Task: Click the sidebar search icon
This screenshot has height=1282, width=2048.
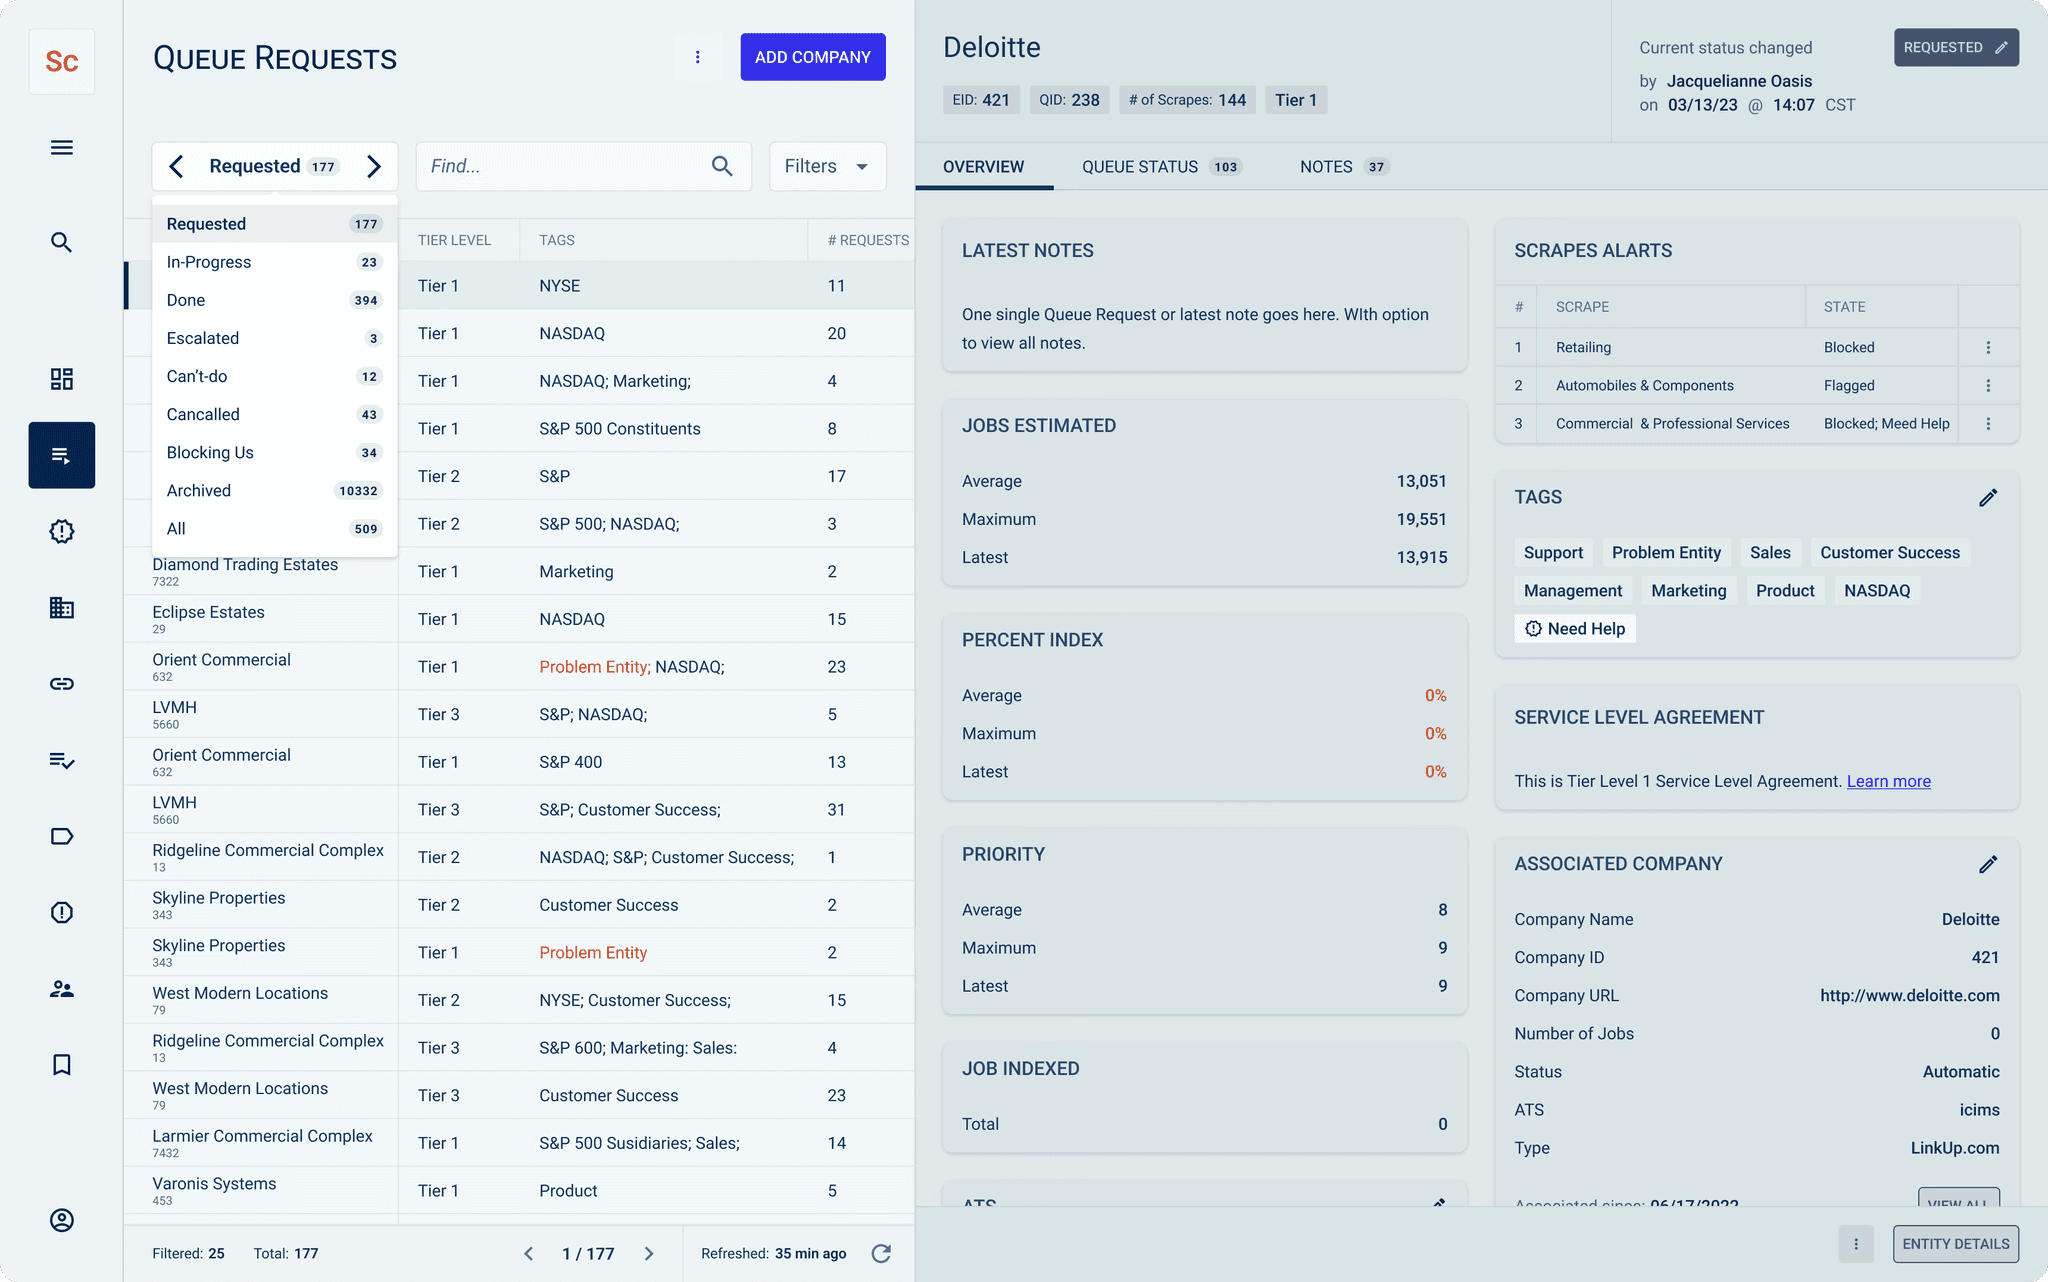Action: click(x=62, y=242)
